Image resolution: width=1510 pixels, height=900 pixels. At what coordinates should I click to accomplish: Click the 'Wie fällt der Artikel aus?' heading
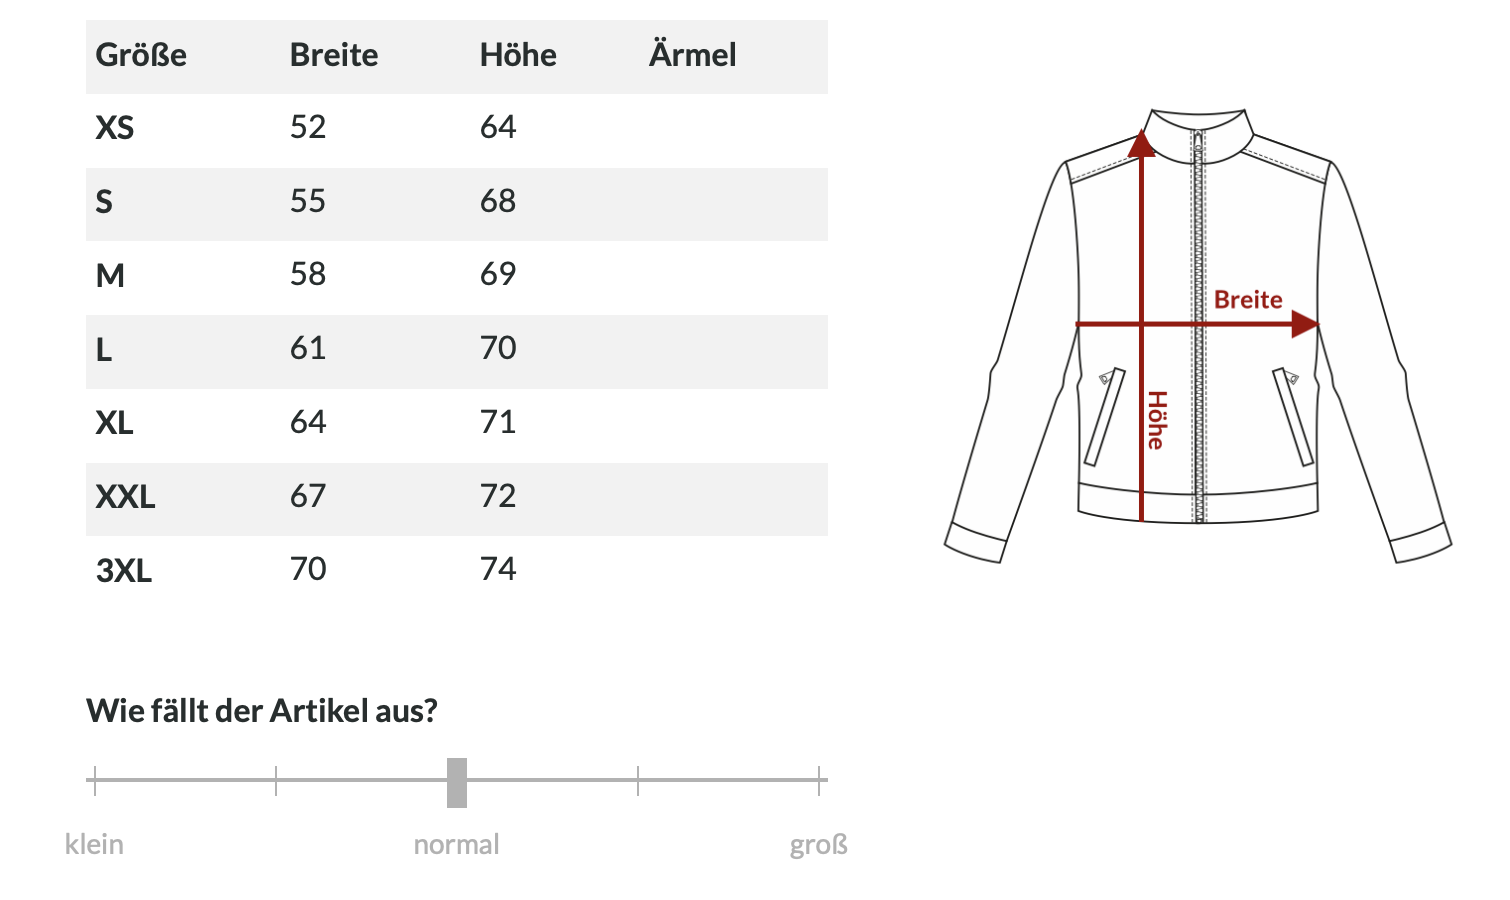pos(262,711)
